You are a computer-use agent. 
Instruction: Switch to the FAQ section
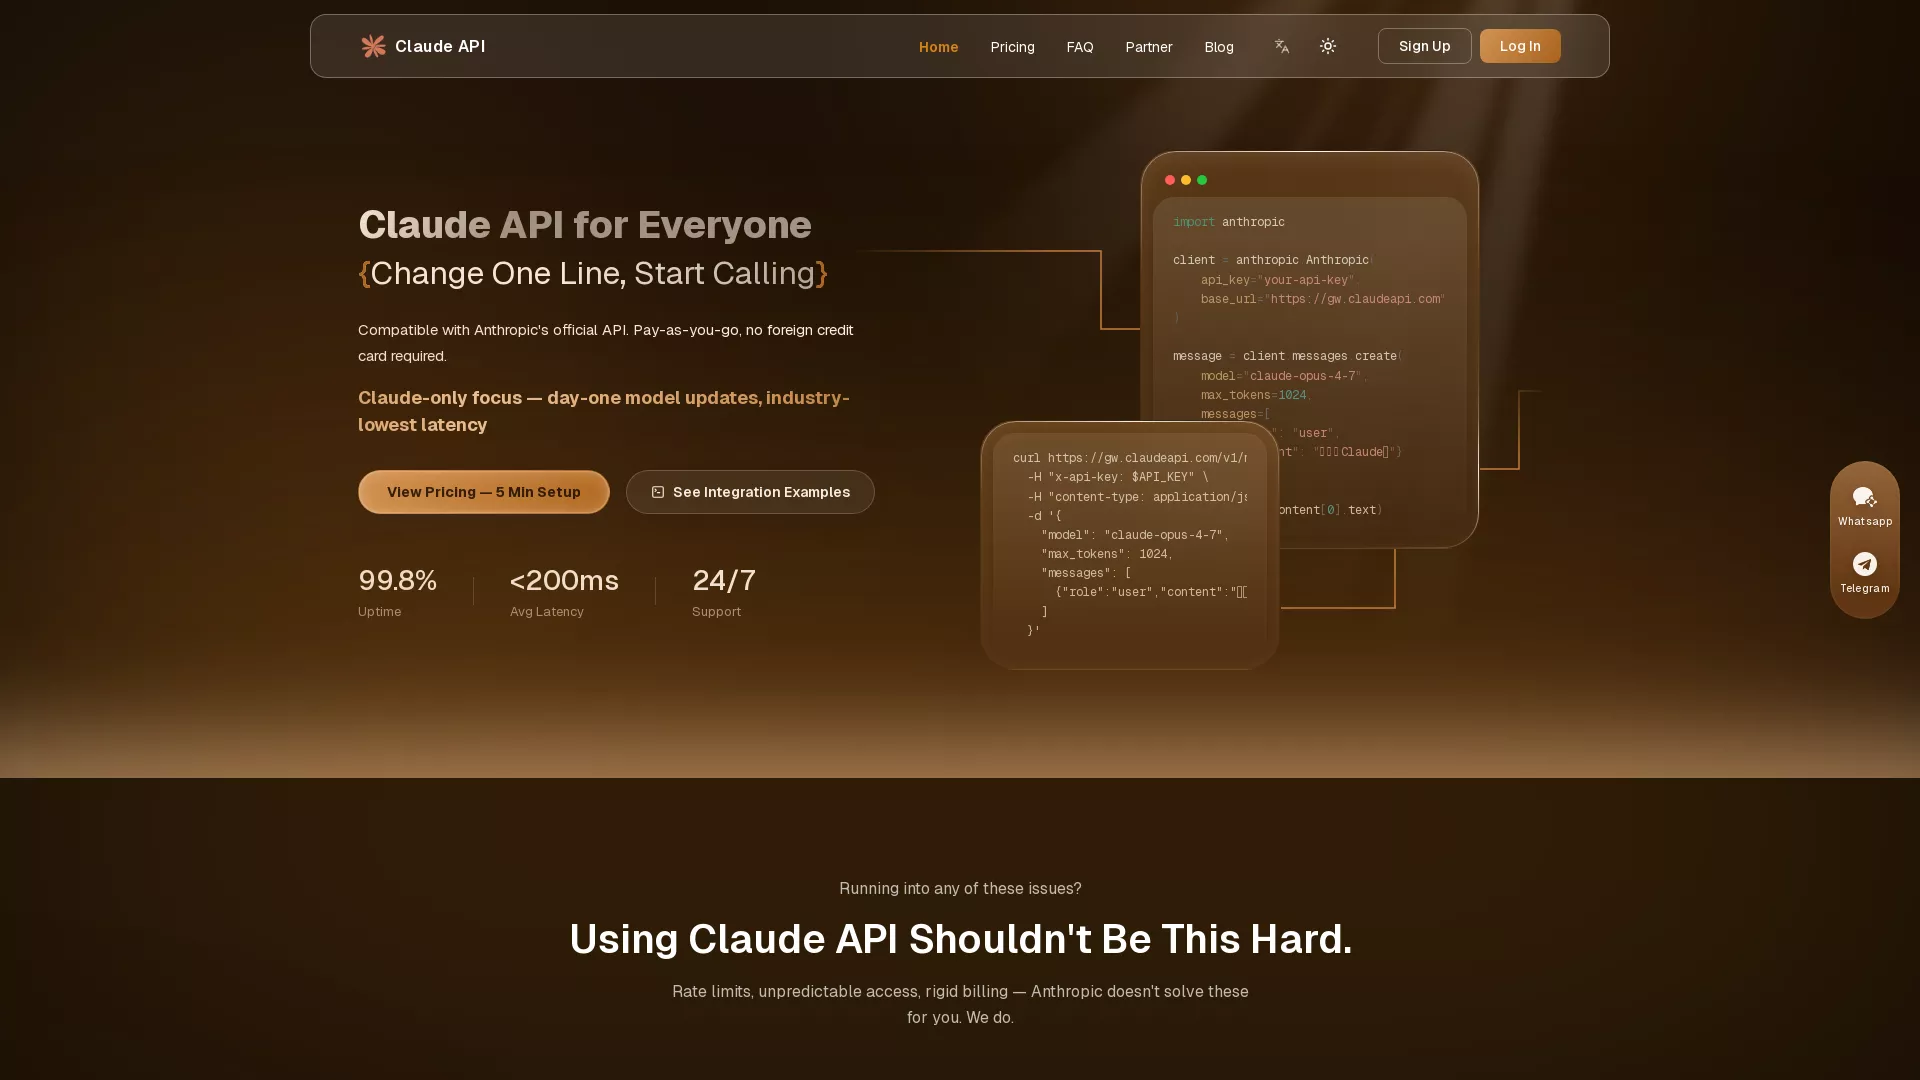point(1080,47)
